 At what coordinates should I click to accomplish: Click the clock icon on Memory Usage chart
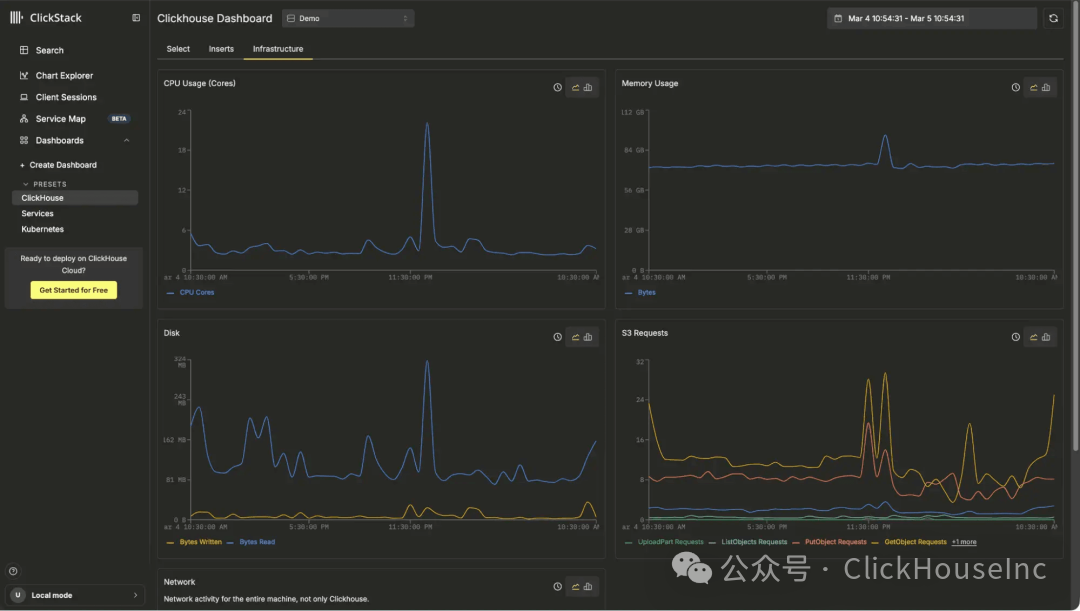coord(1016,87)
